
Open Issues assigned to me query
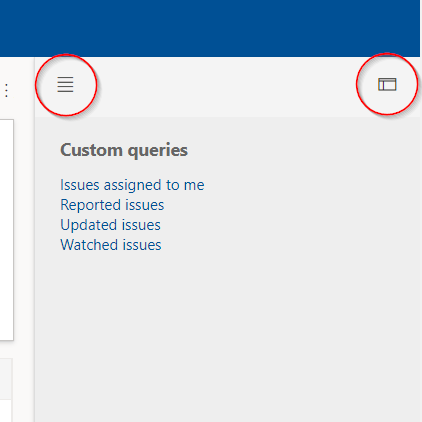tap(132, 185)
